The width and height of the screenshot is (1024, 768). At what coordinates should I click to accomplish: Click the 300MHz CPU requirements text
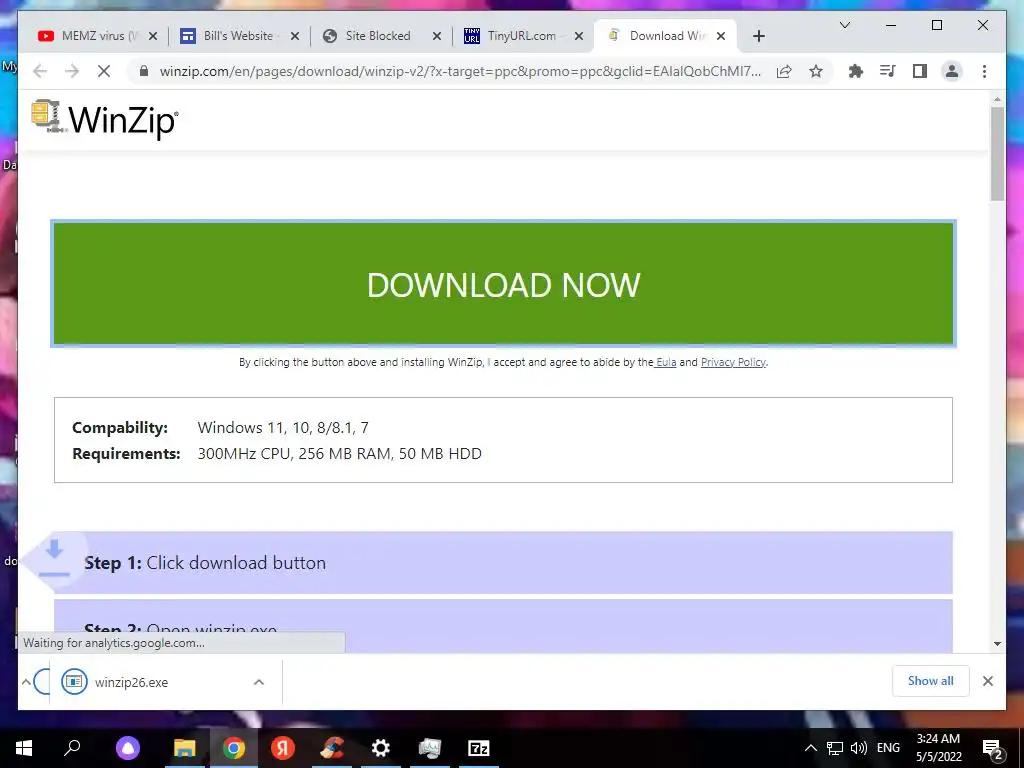tap(340, 454)
